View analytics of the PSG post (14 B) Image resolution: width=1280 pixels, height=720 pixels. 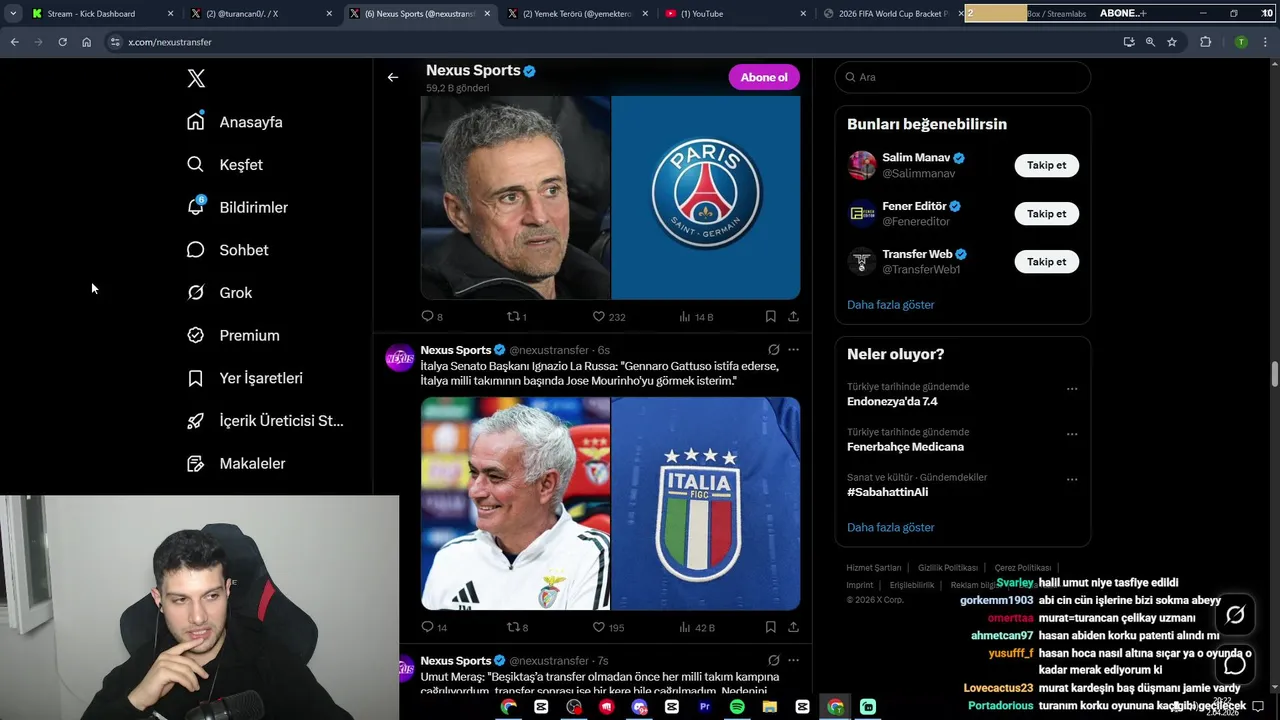pyautogui.click(x=696, y=316)
